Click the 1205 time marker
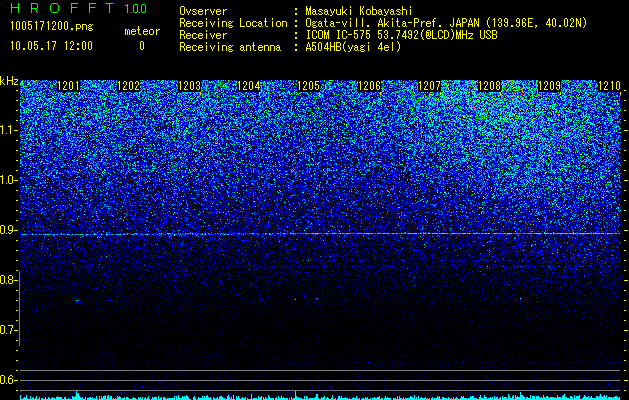 click(308, 86)
